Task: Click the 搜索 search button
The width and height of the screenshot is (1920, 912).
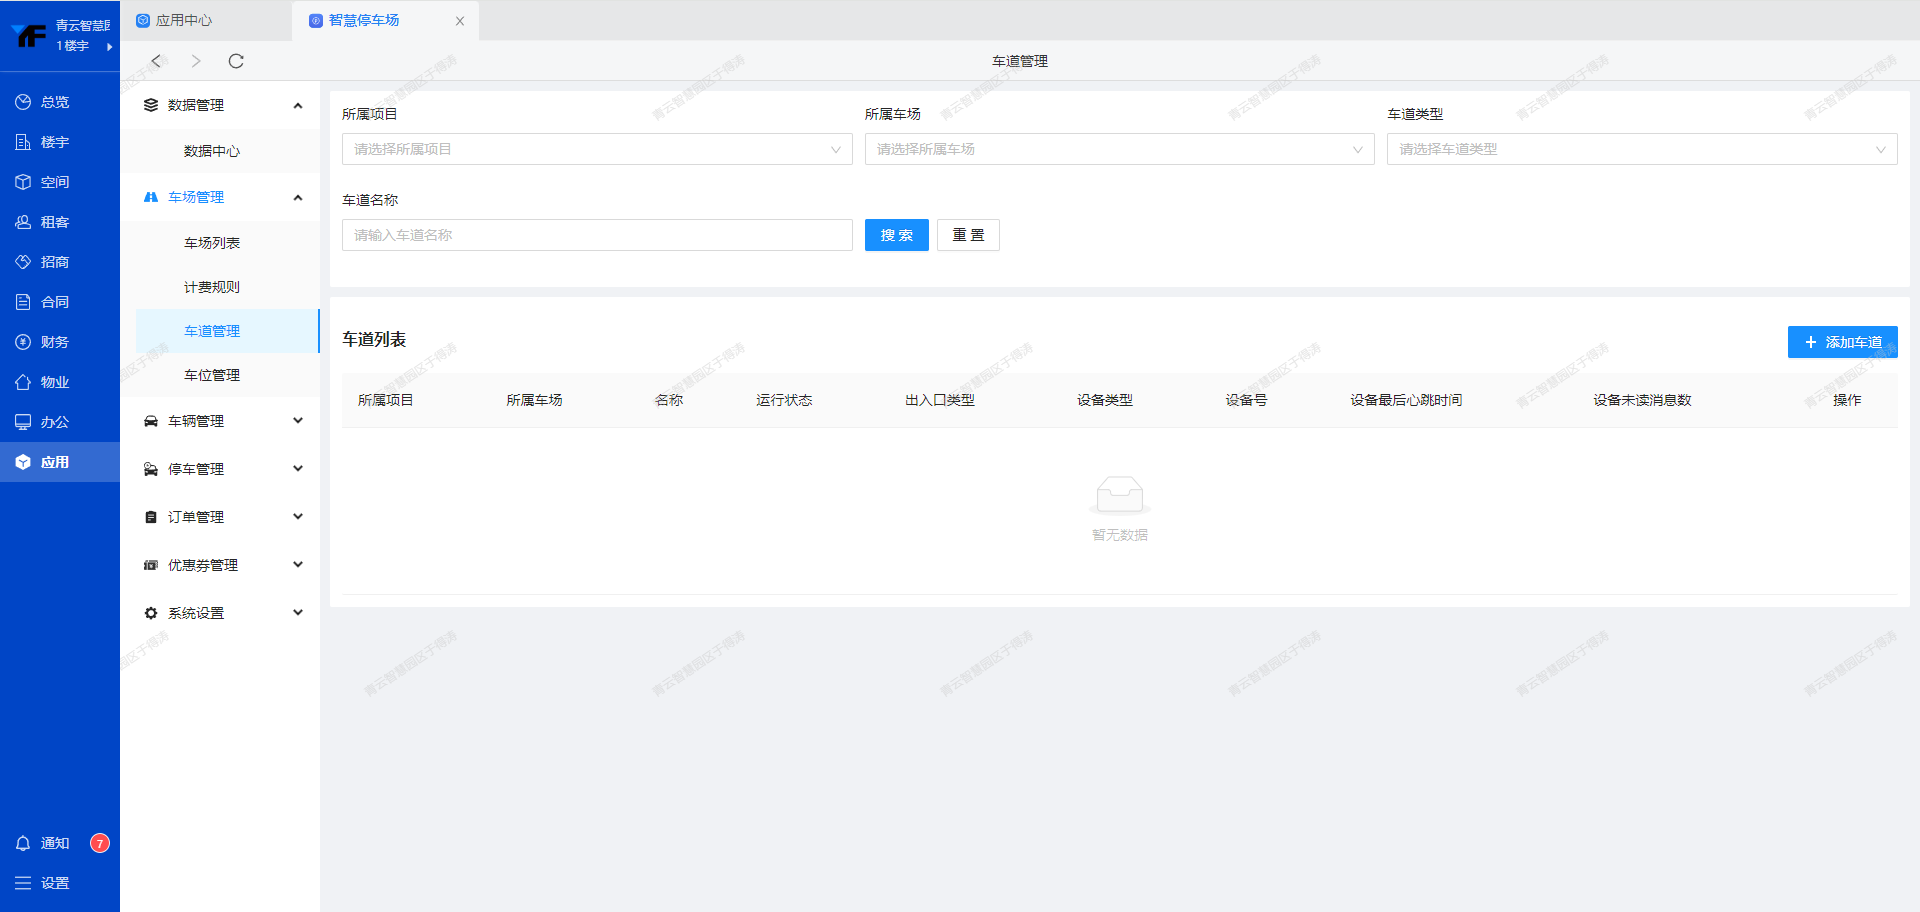Action: (x=896, y=235)
